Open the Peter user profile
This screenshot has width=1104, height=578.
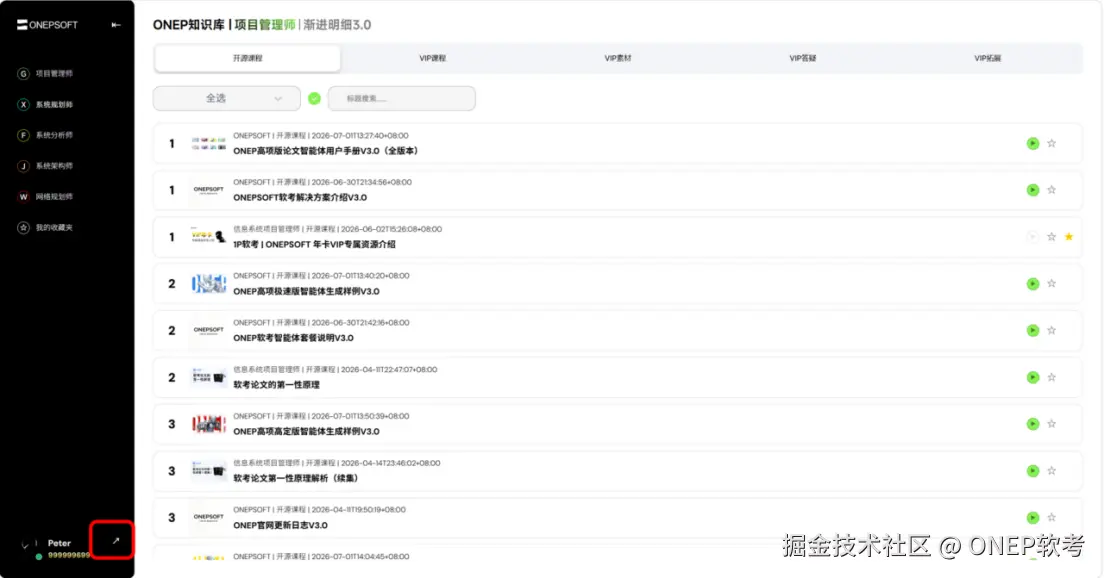coord(60,543)
